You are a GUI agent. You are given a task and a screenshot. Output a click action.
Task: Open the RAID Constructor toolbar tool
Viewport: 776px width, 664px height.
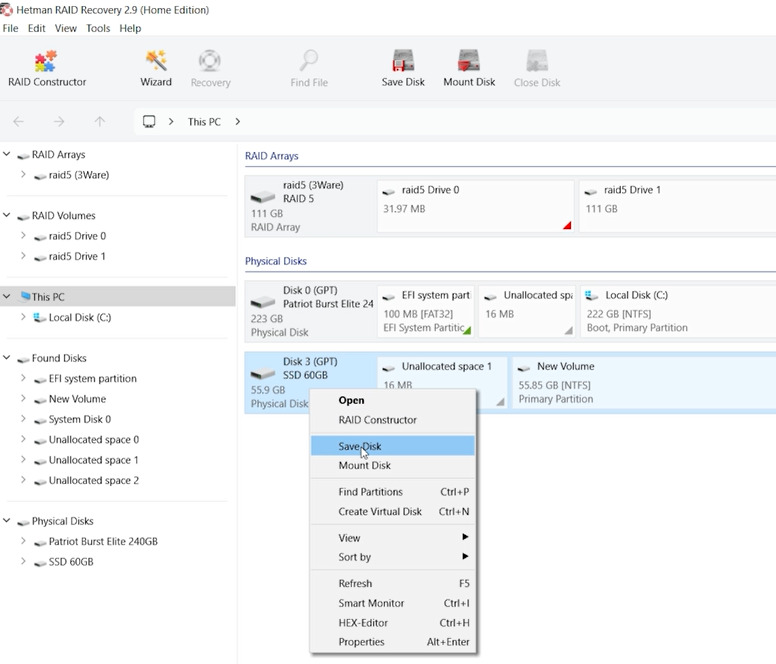[x=47, y=69]
